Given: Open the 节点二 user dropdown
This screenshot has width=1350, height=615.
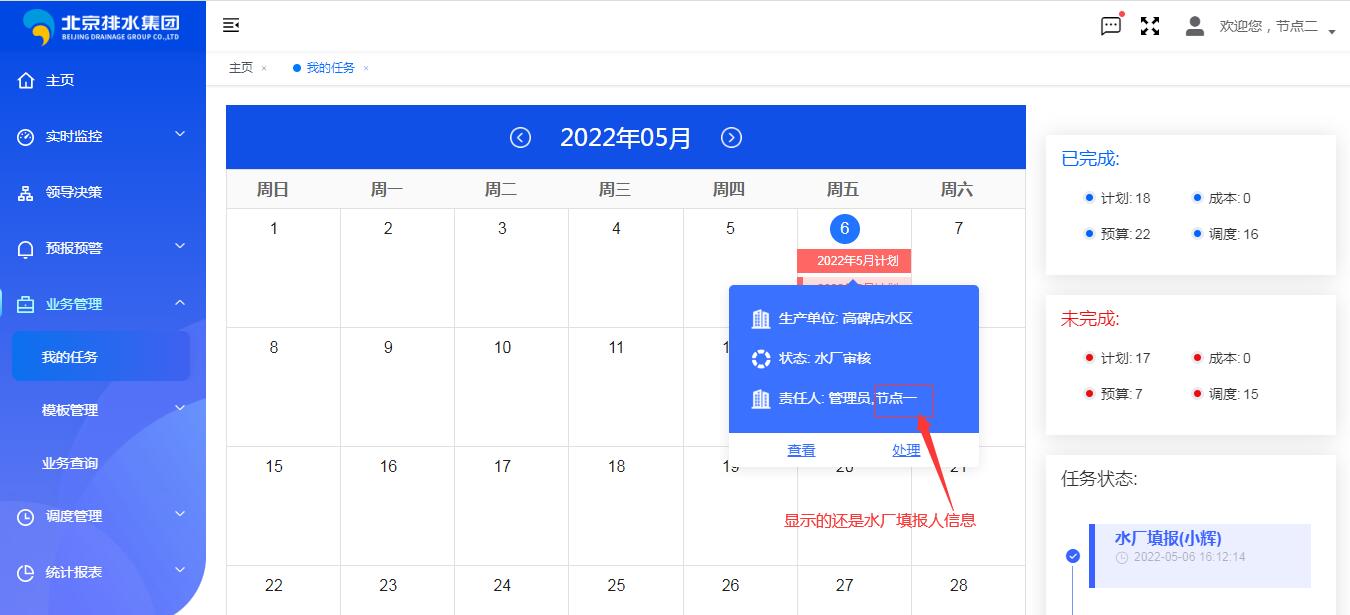Looking at the screenshot, I should point(1275,27).
